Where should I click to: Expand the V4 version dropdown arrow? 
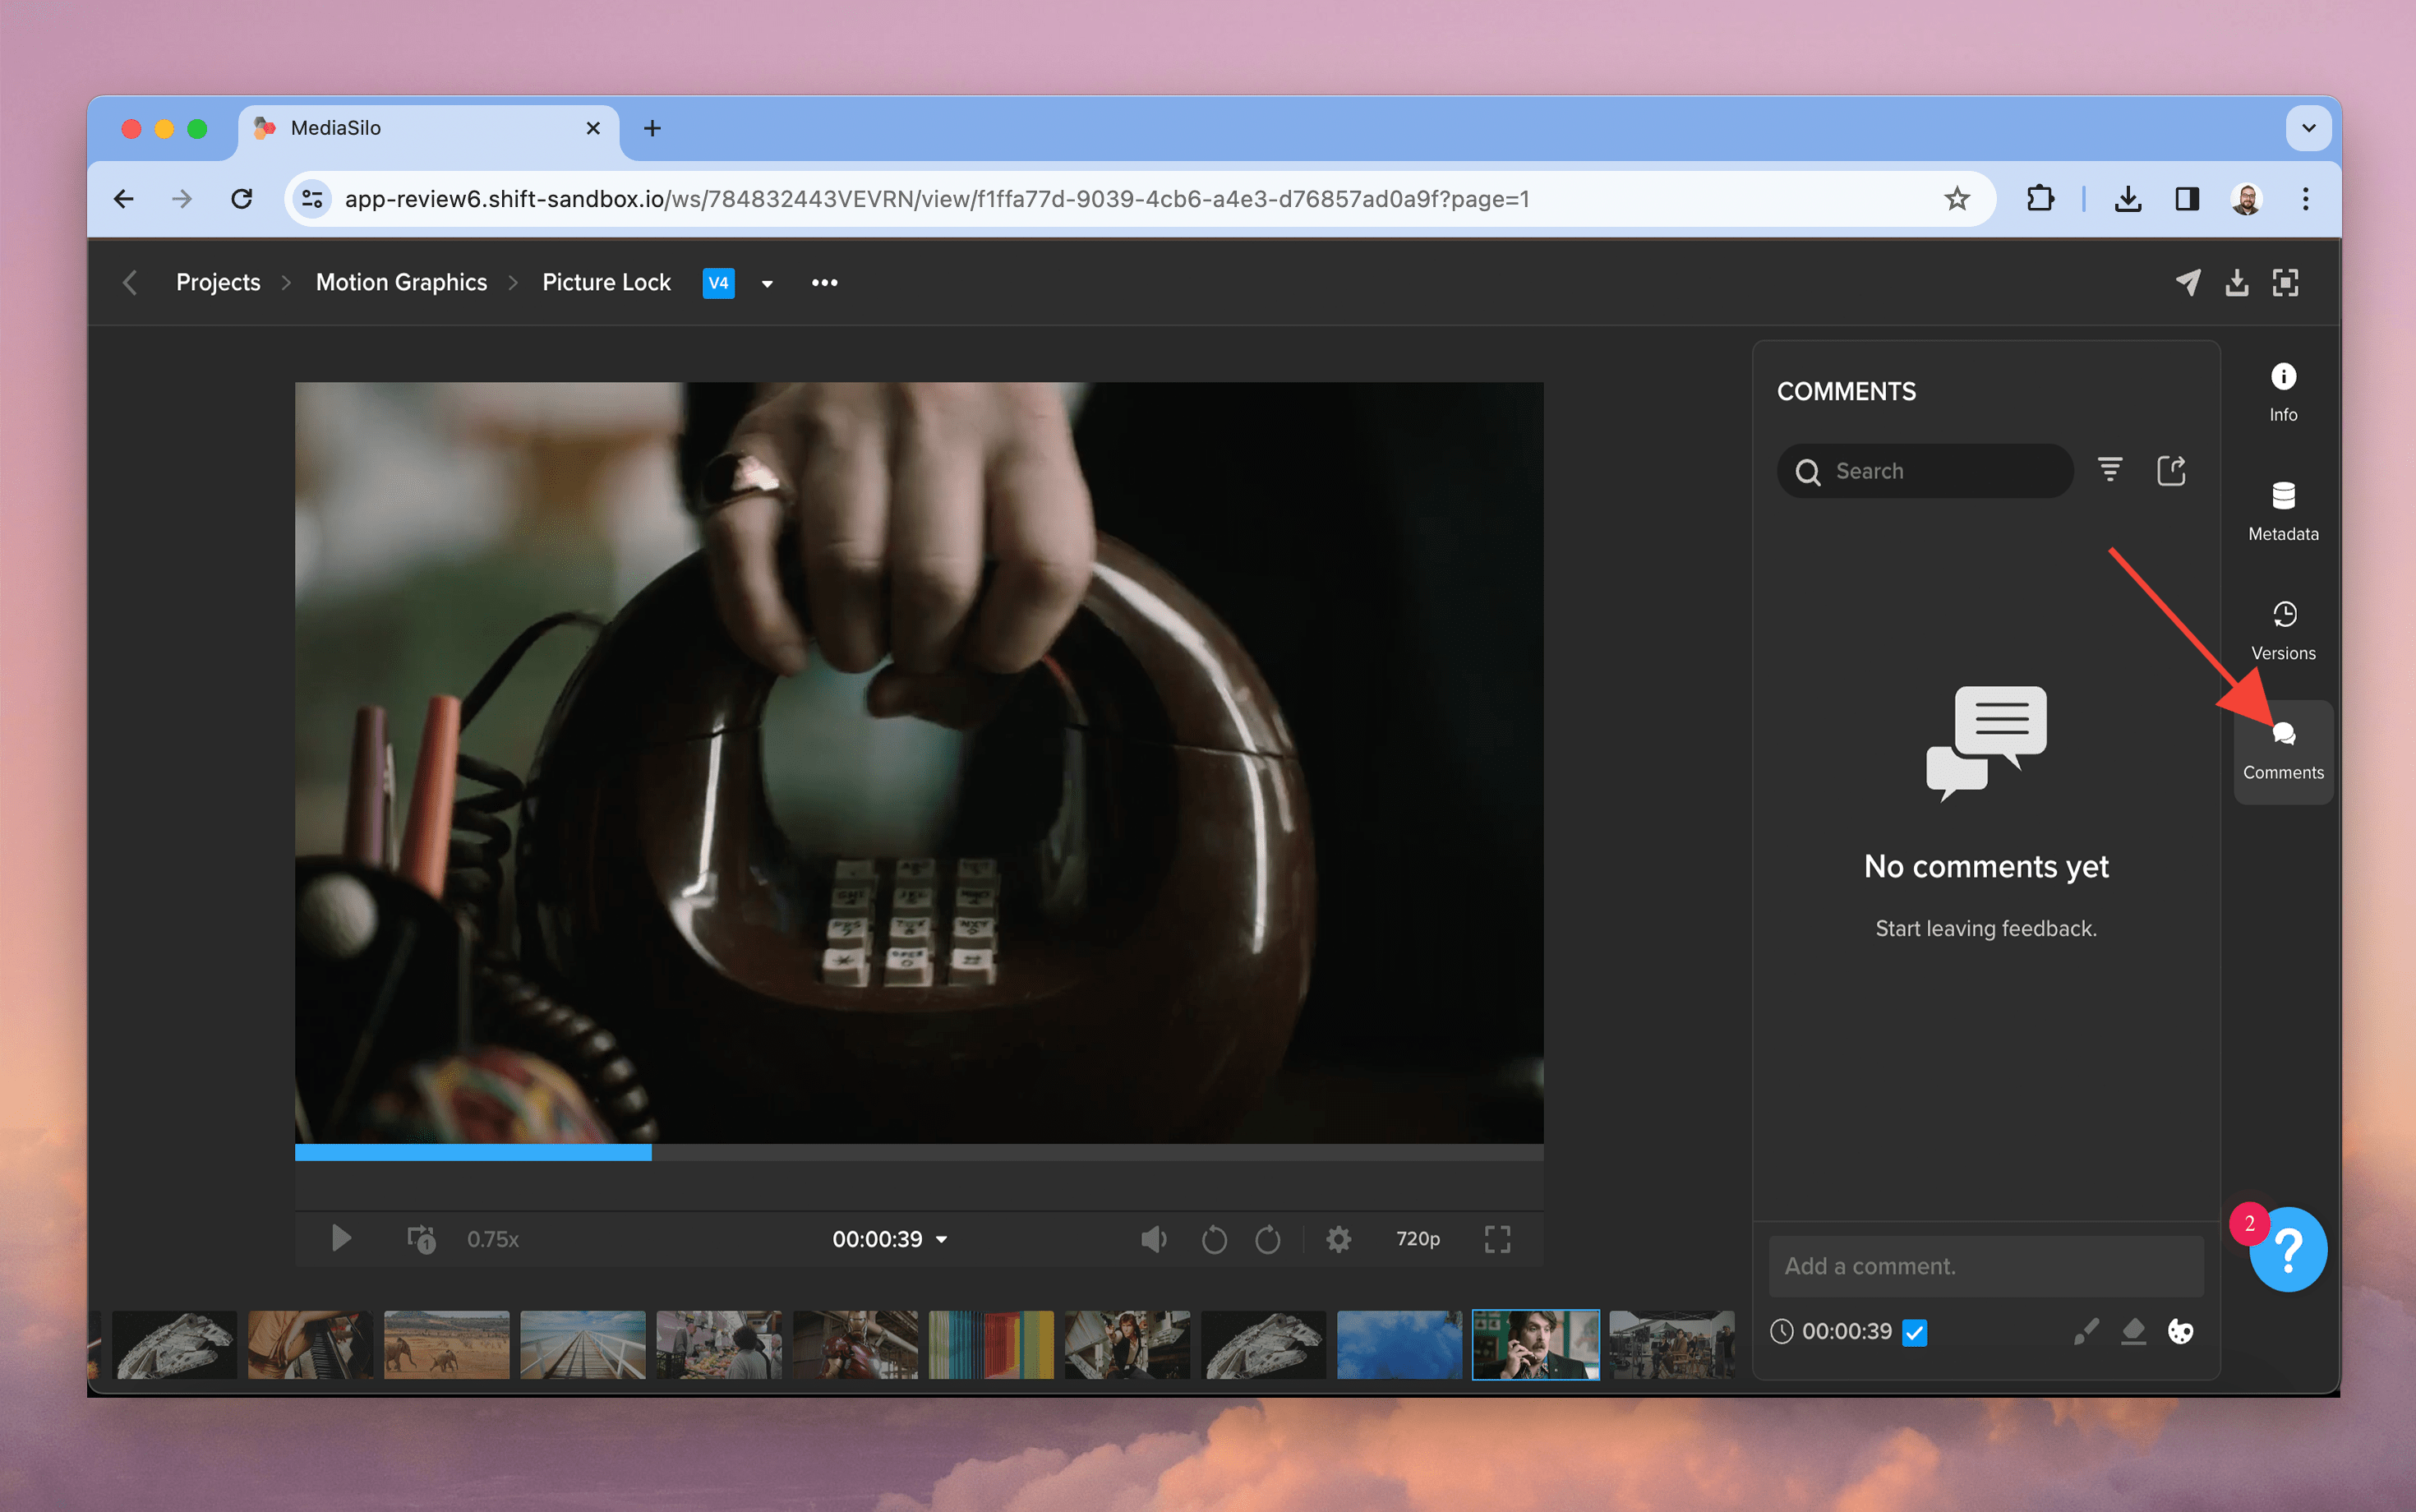click(x=767, y=284)
